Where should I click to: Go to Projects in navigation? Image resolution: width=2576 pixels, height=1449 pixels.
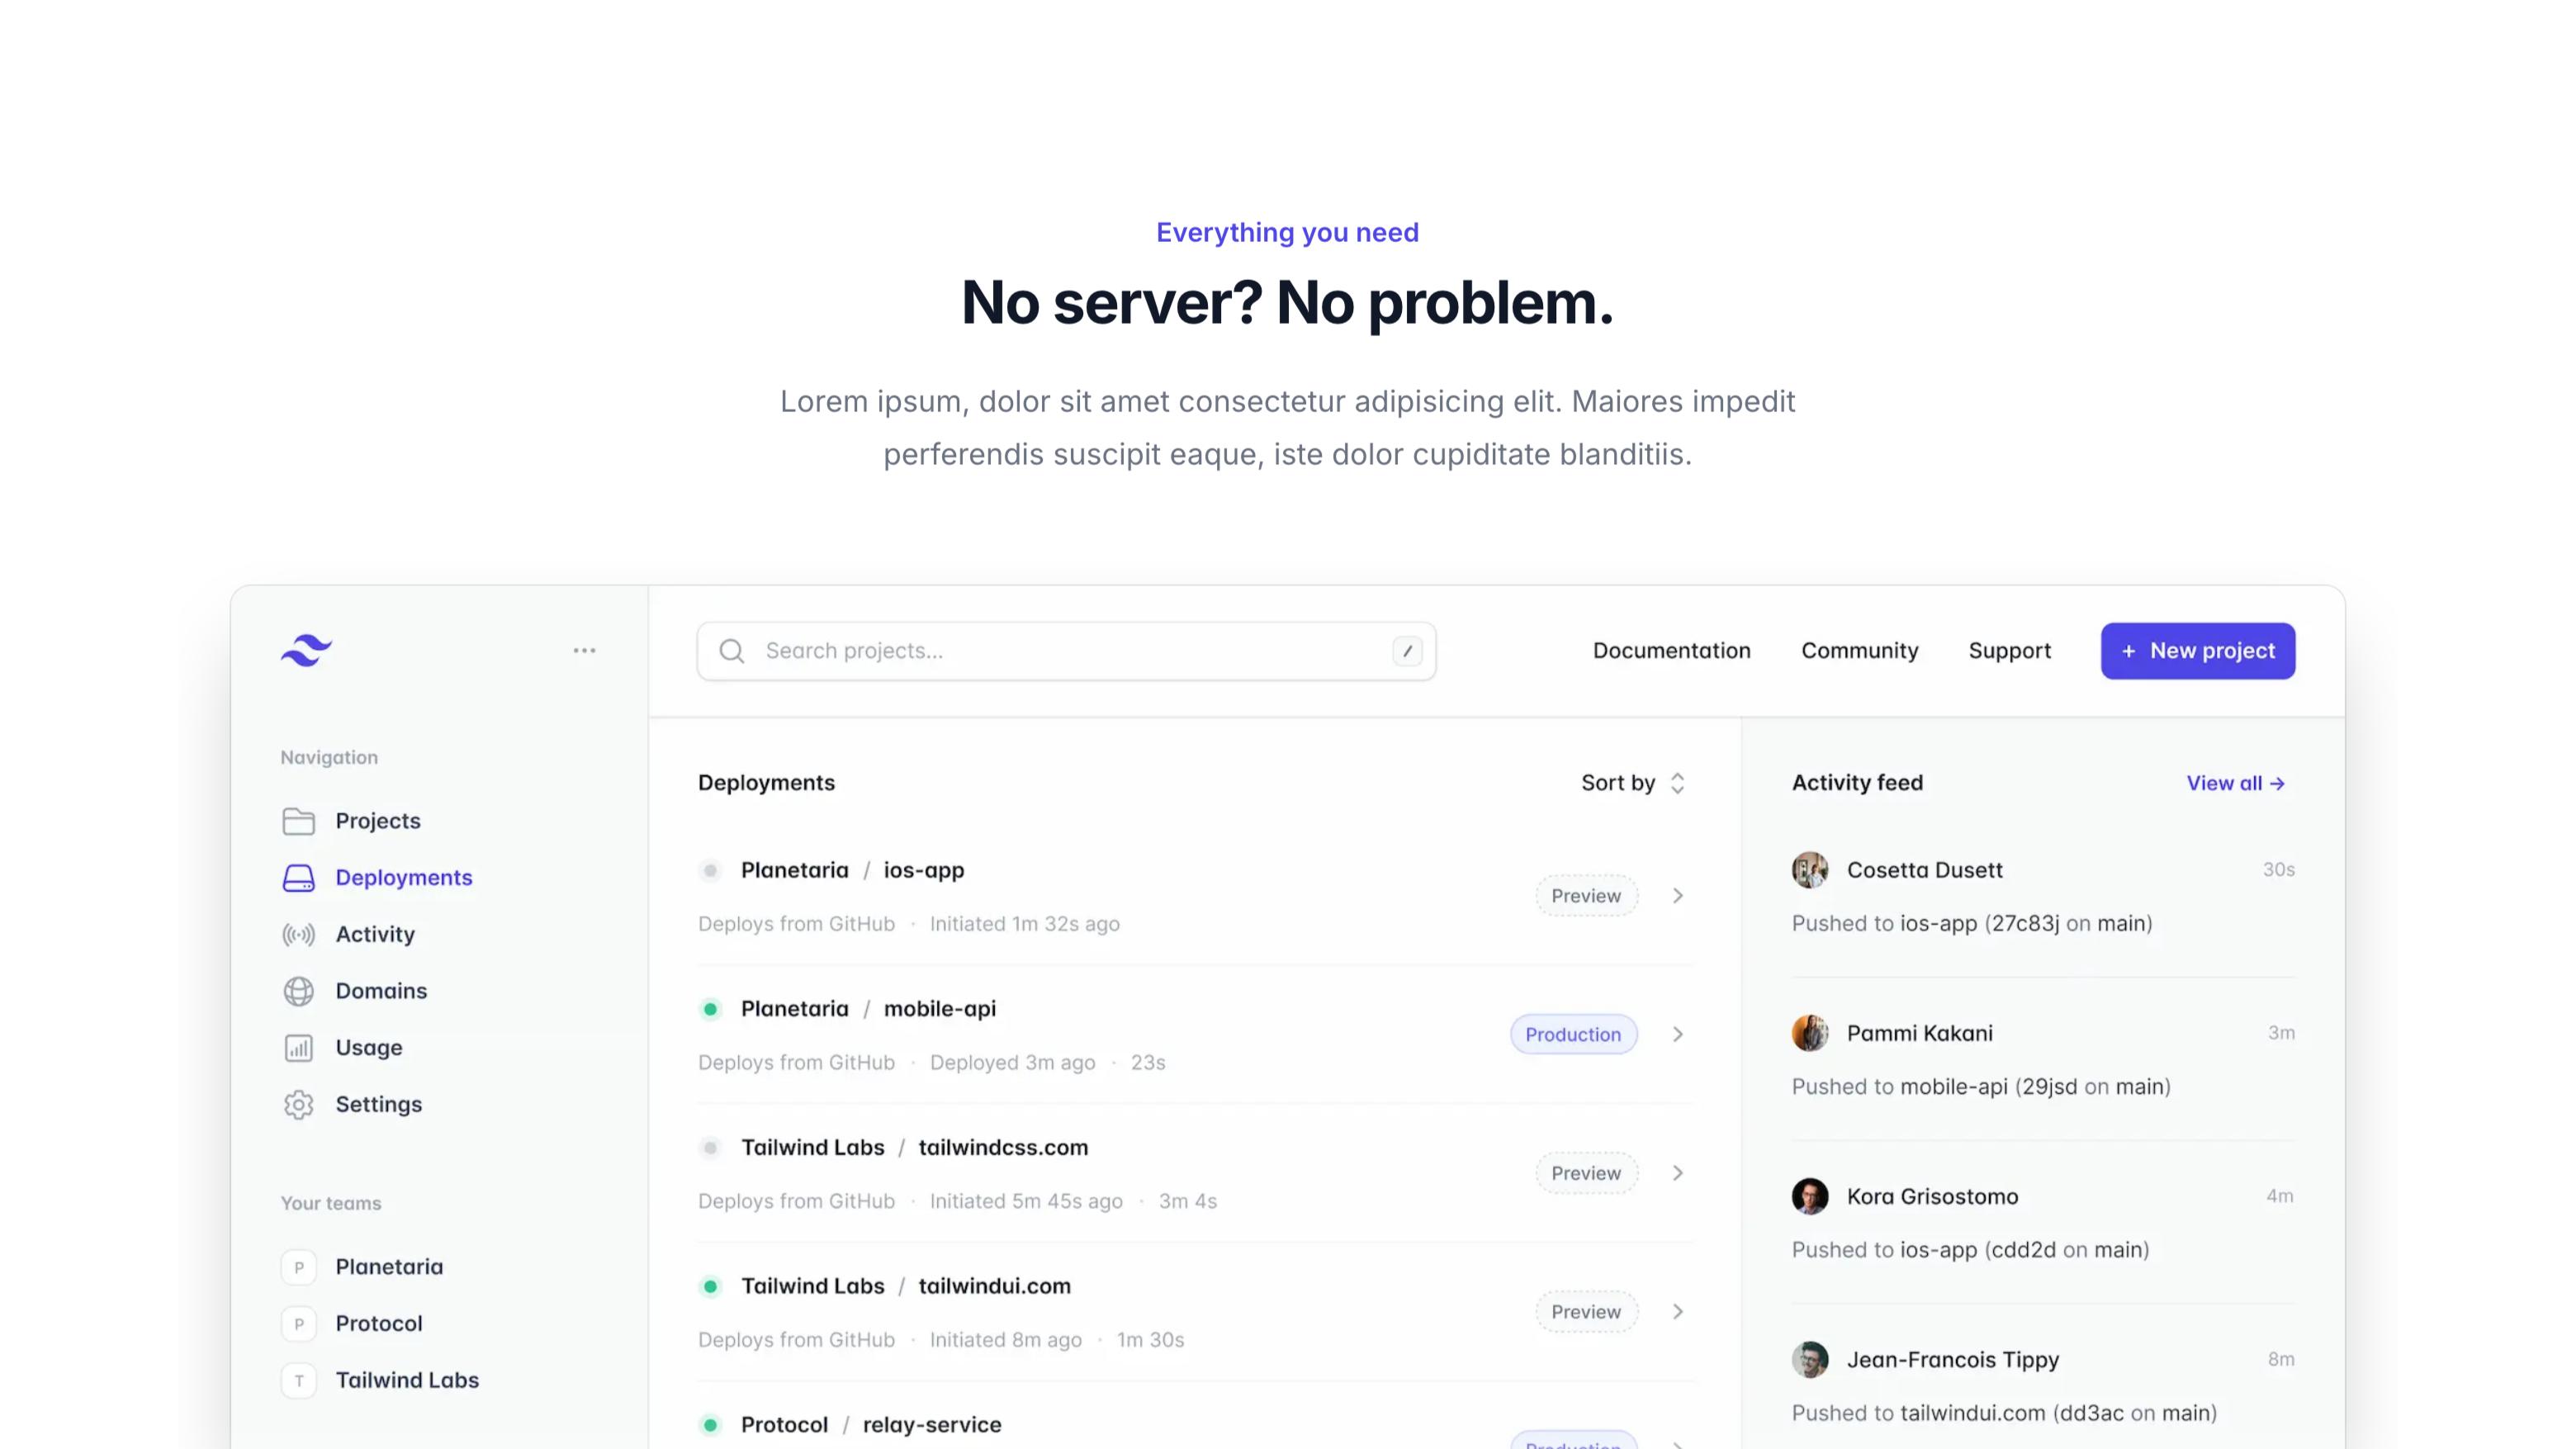pyautogui.click(x=378, y=821)
